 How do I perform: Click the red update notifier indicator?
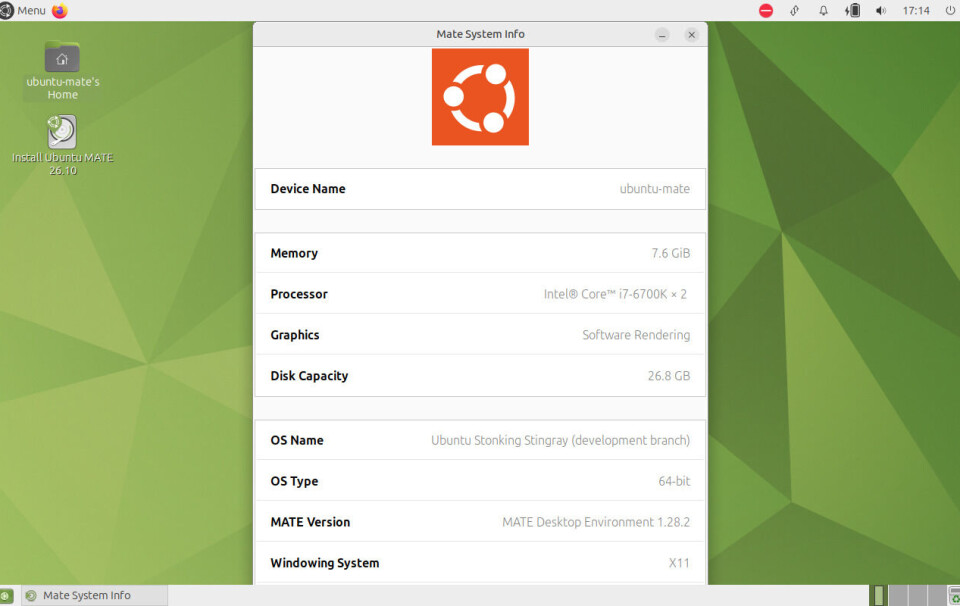[x=765, y=10]
